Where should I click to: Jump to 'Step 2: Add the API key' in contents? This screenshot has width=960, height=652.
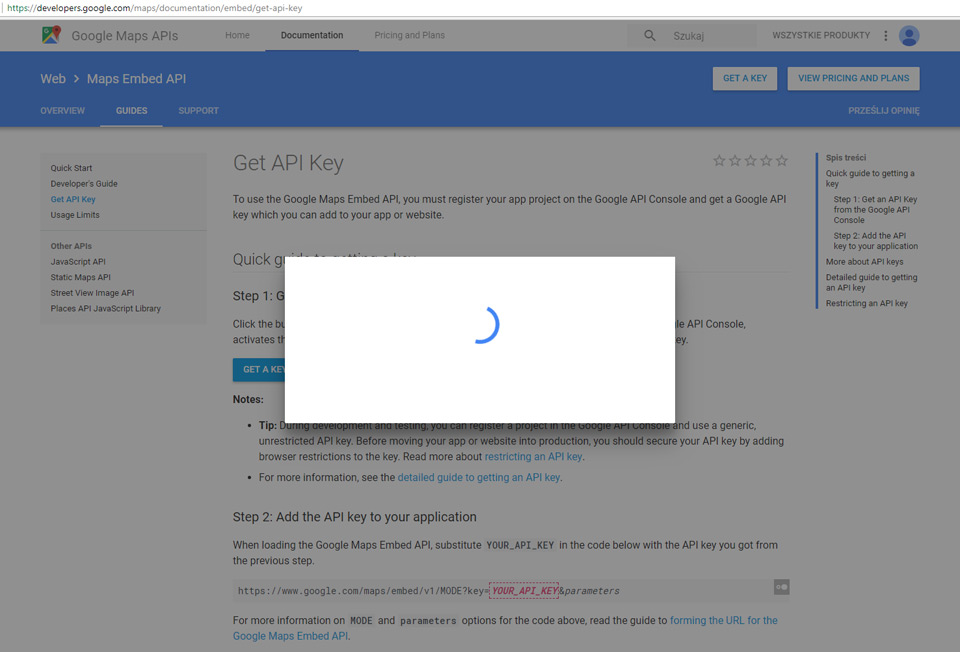coord(876,241)
